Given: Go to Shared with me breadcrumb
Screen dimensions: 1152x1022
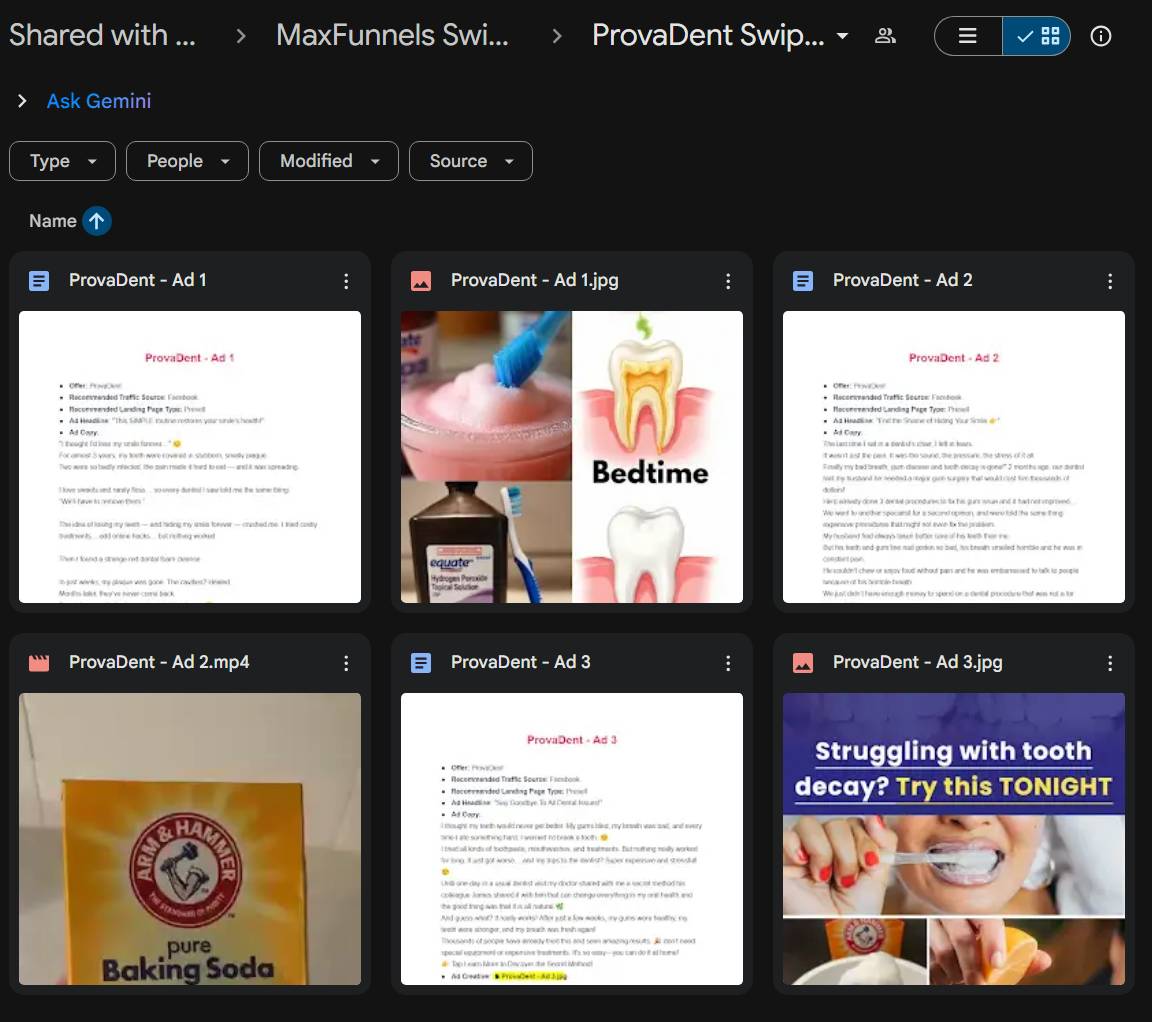Looking at the screenshot, I should 102,35.
